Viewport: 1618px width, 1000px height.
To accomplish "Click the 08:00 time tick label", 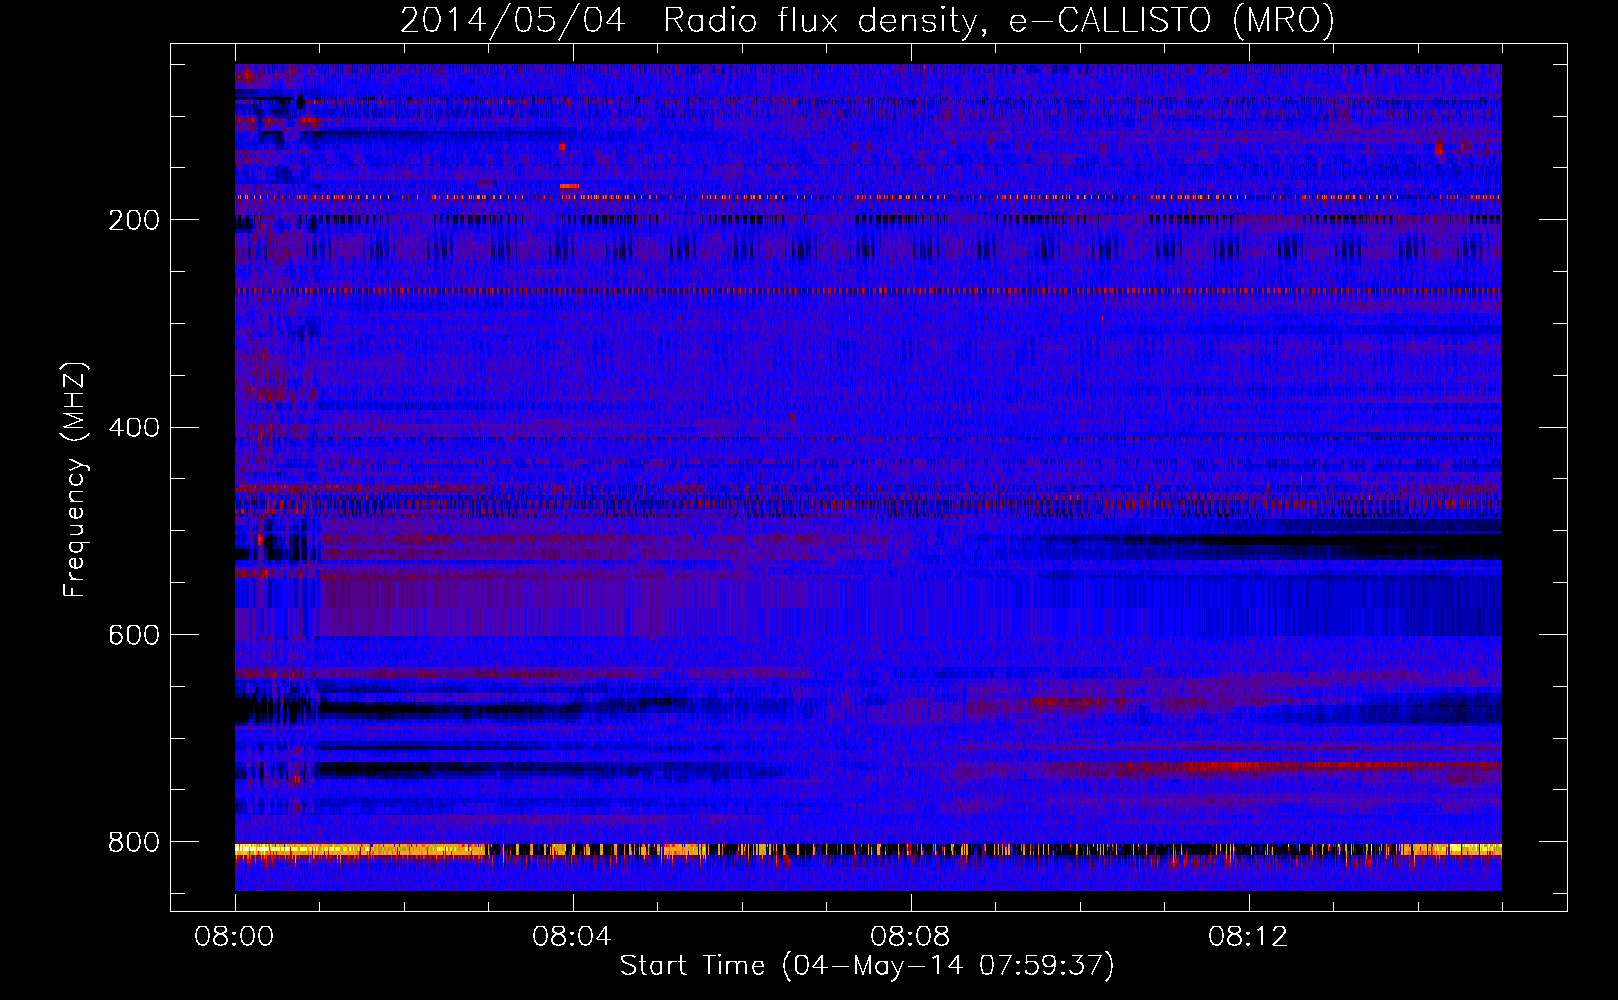I will coord(235,936).
